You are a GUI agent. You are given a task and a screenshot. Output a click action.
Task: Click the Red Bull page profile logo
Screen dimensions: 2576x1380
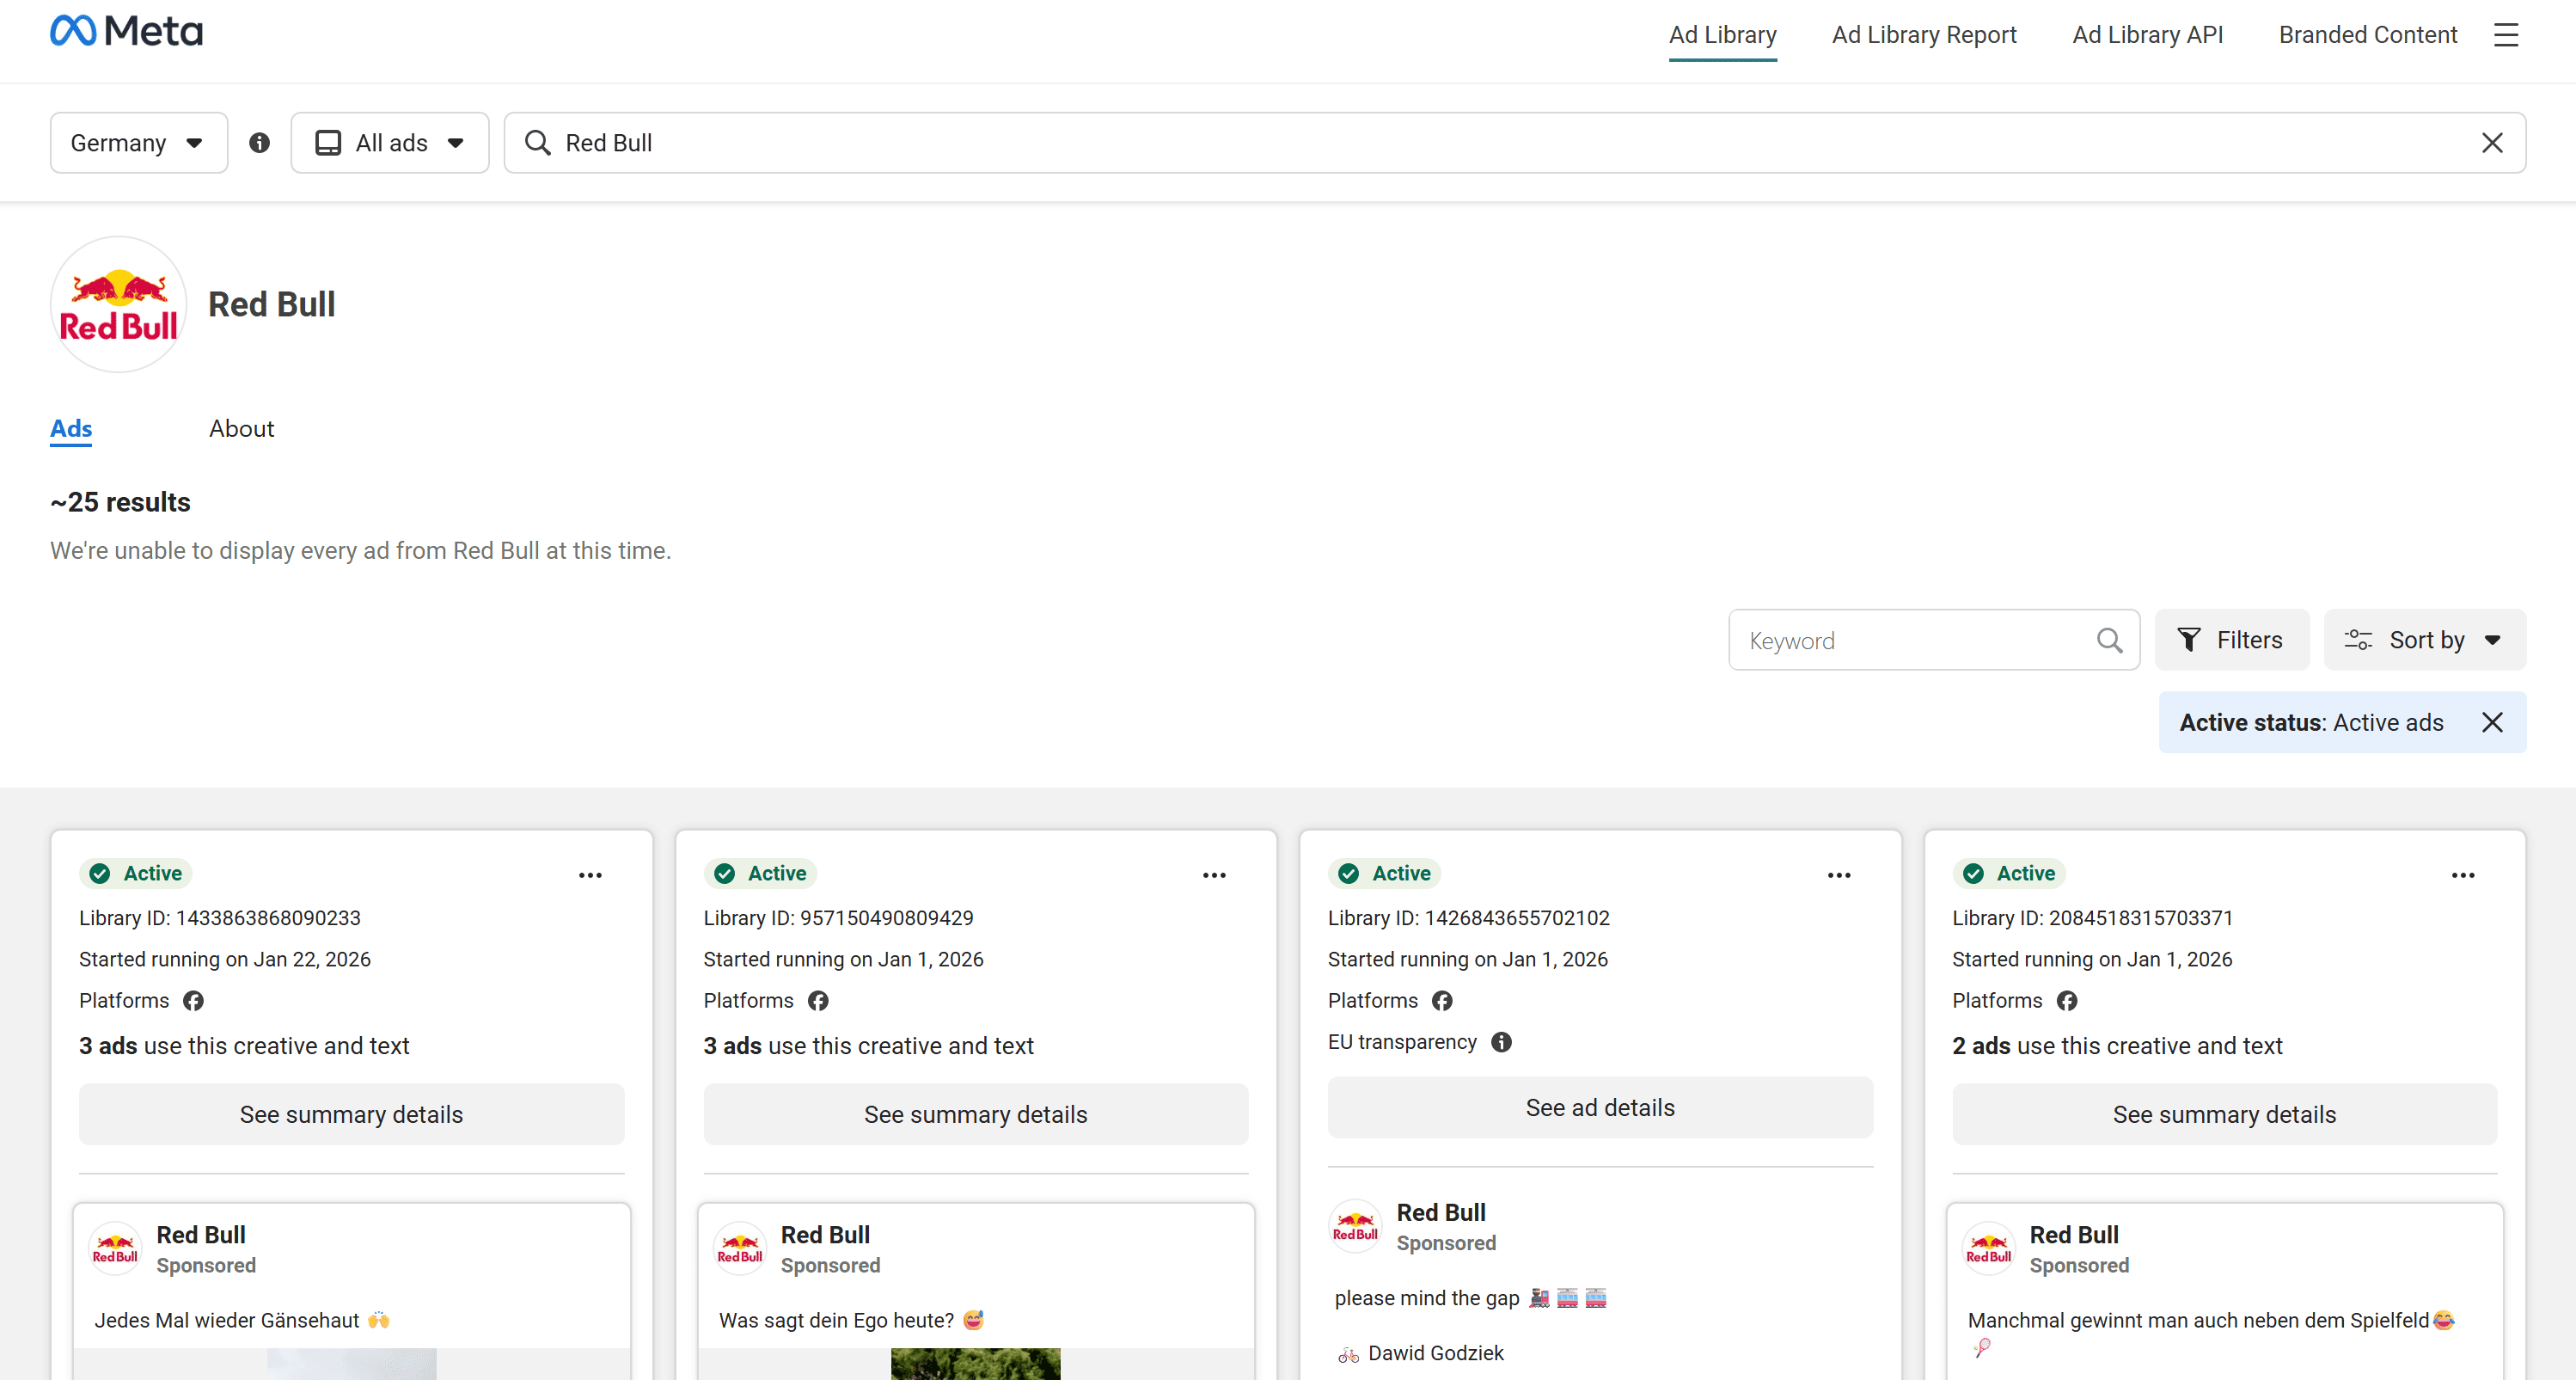pyautogui.click(x=119, y=304)
